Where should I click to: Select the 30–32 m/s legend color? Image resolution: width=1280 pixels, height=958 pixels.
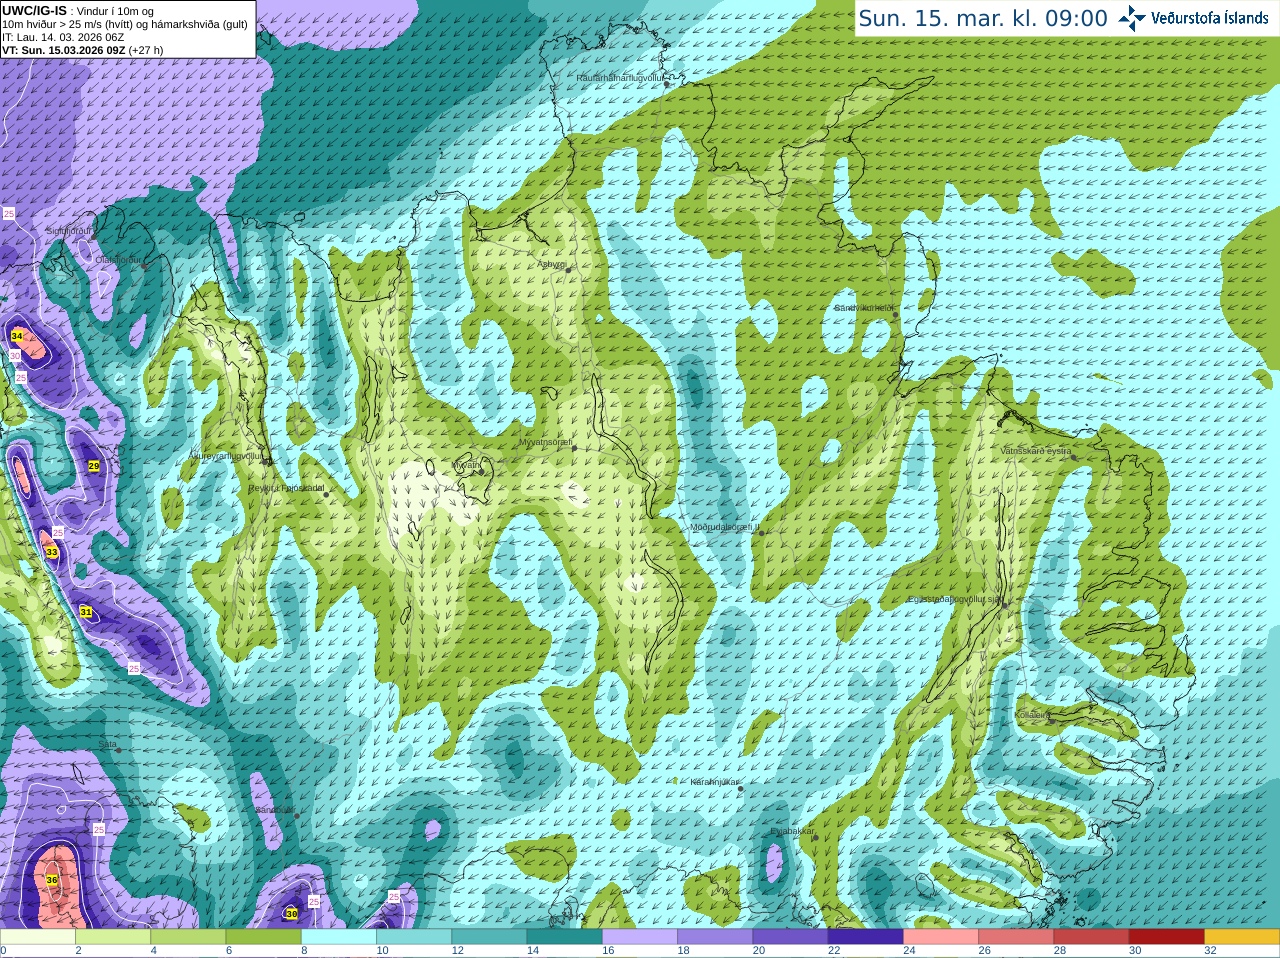[x=1167, y=937]
